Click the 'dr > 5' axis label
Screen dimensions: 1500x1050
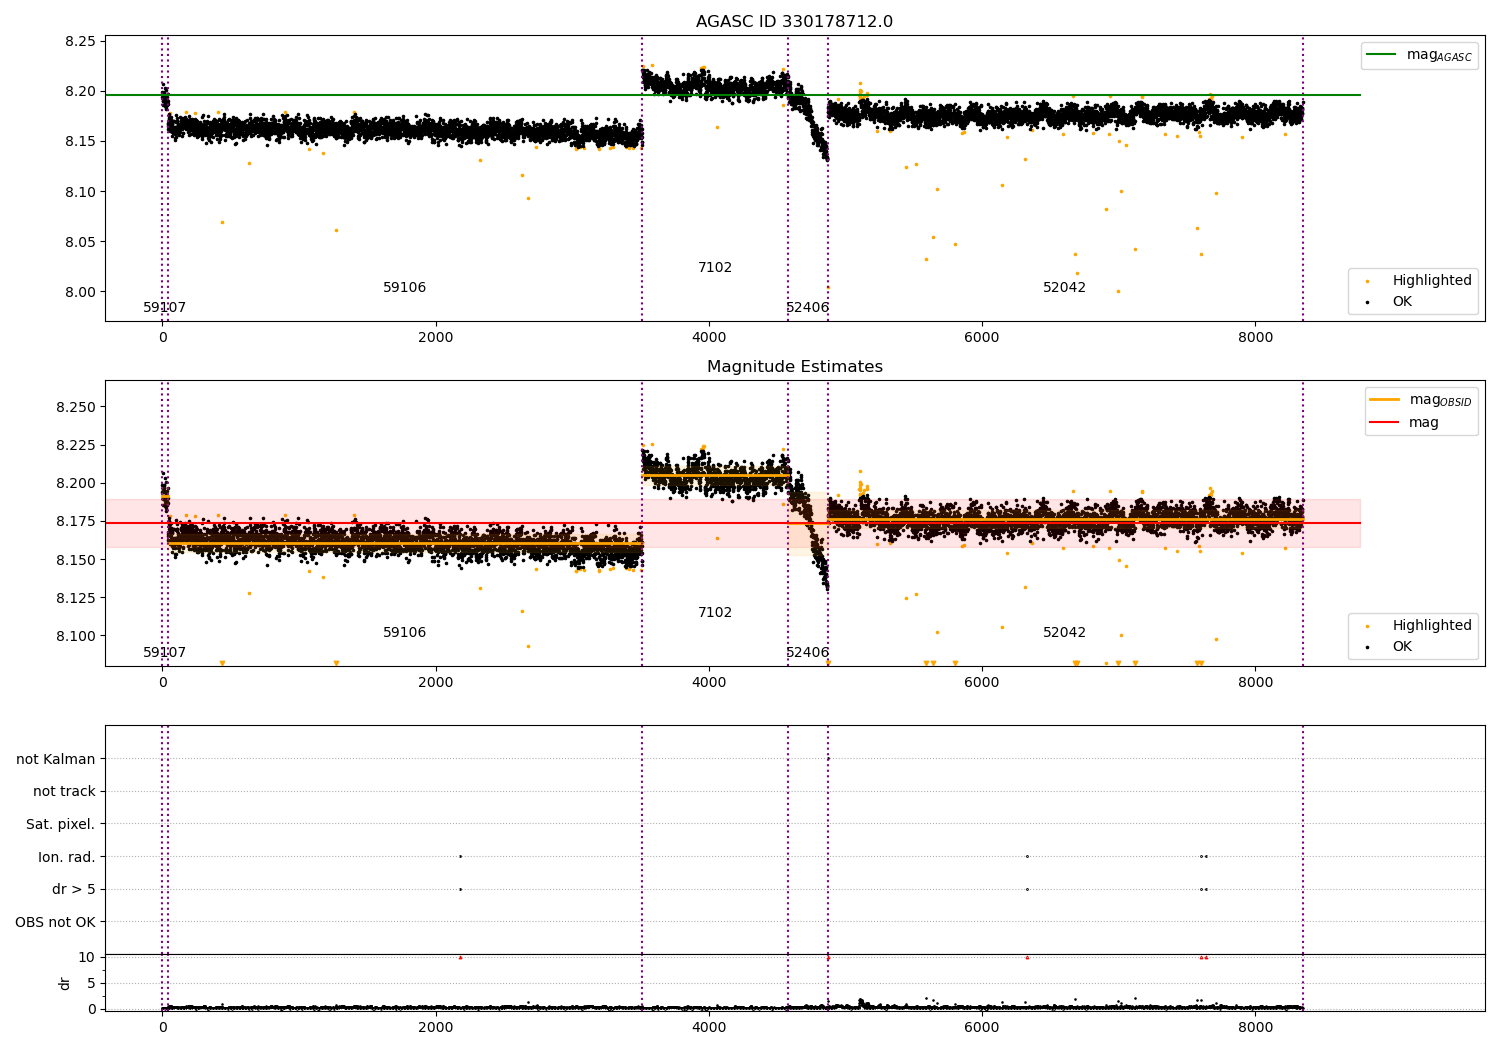pos(74,890)
